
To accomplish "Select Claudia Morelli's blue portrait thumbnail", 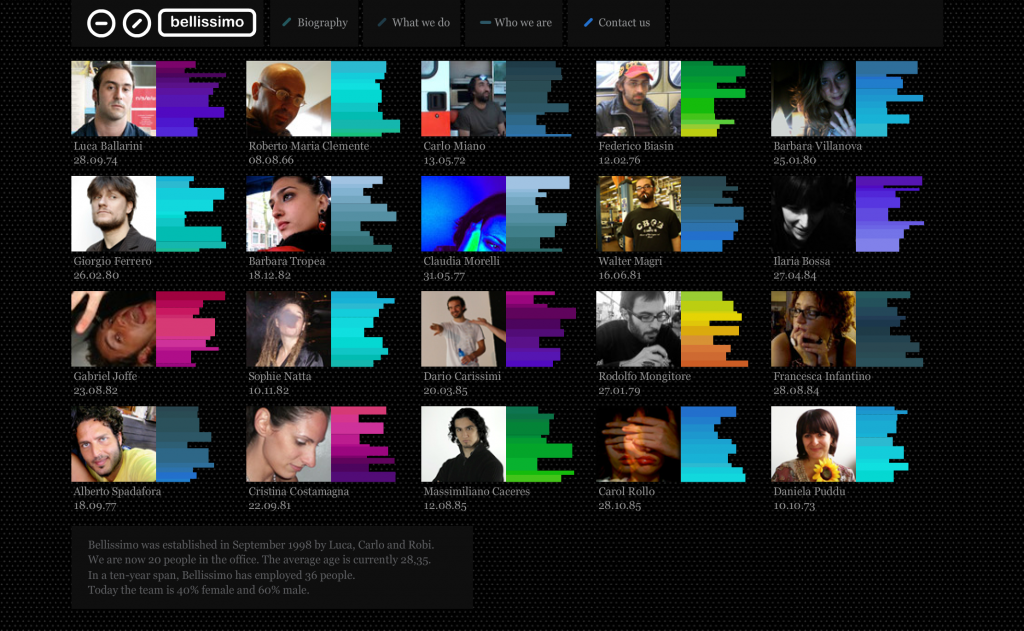I will tap(463, 214).
